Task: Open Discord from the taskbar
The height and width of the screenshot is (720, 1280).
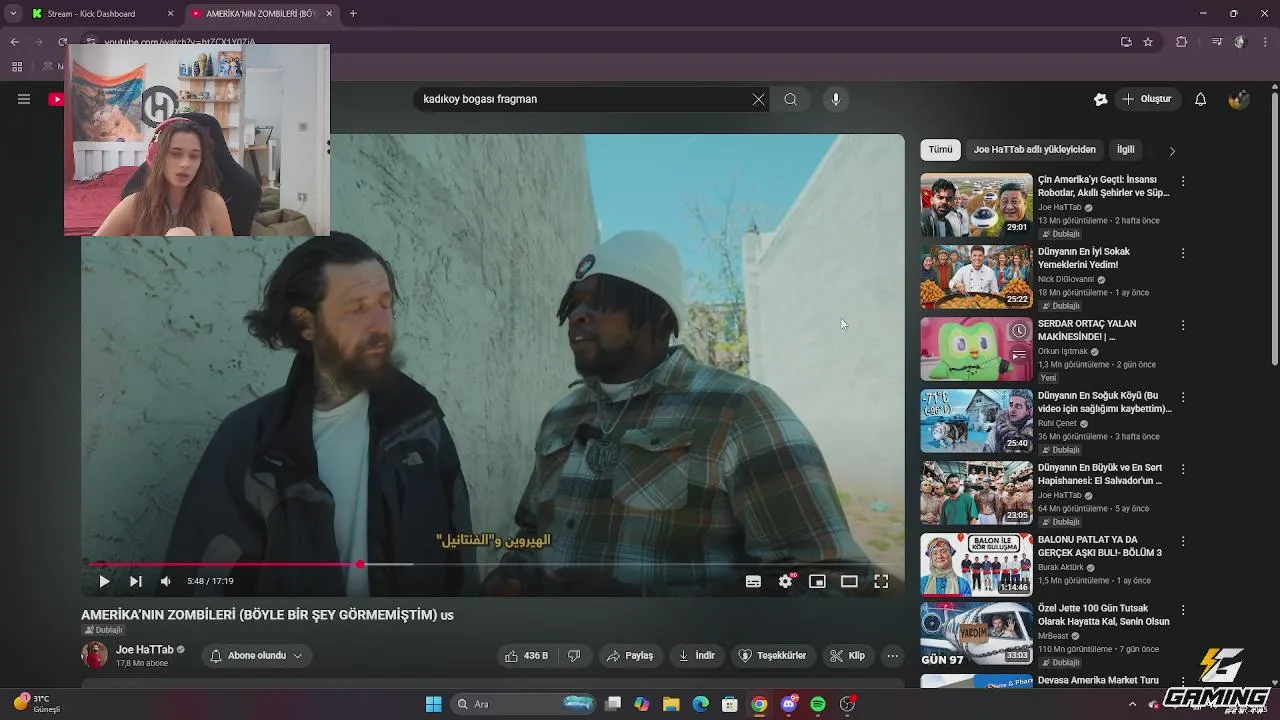Action: pyautogui.click(x=789, y=704)
